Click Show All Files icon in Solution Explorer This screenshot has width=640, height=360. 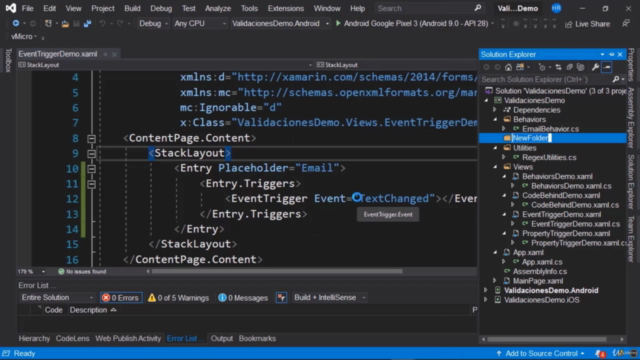580,67
